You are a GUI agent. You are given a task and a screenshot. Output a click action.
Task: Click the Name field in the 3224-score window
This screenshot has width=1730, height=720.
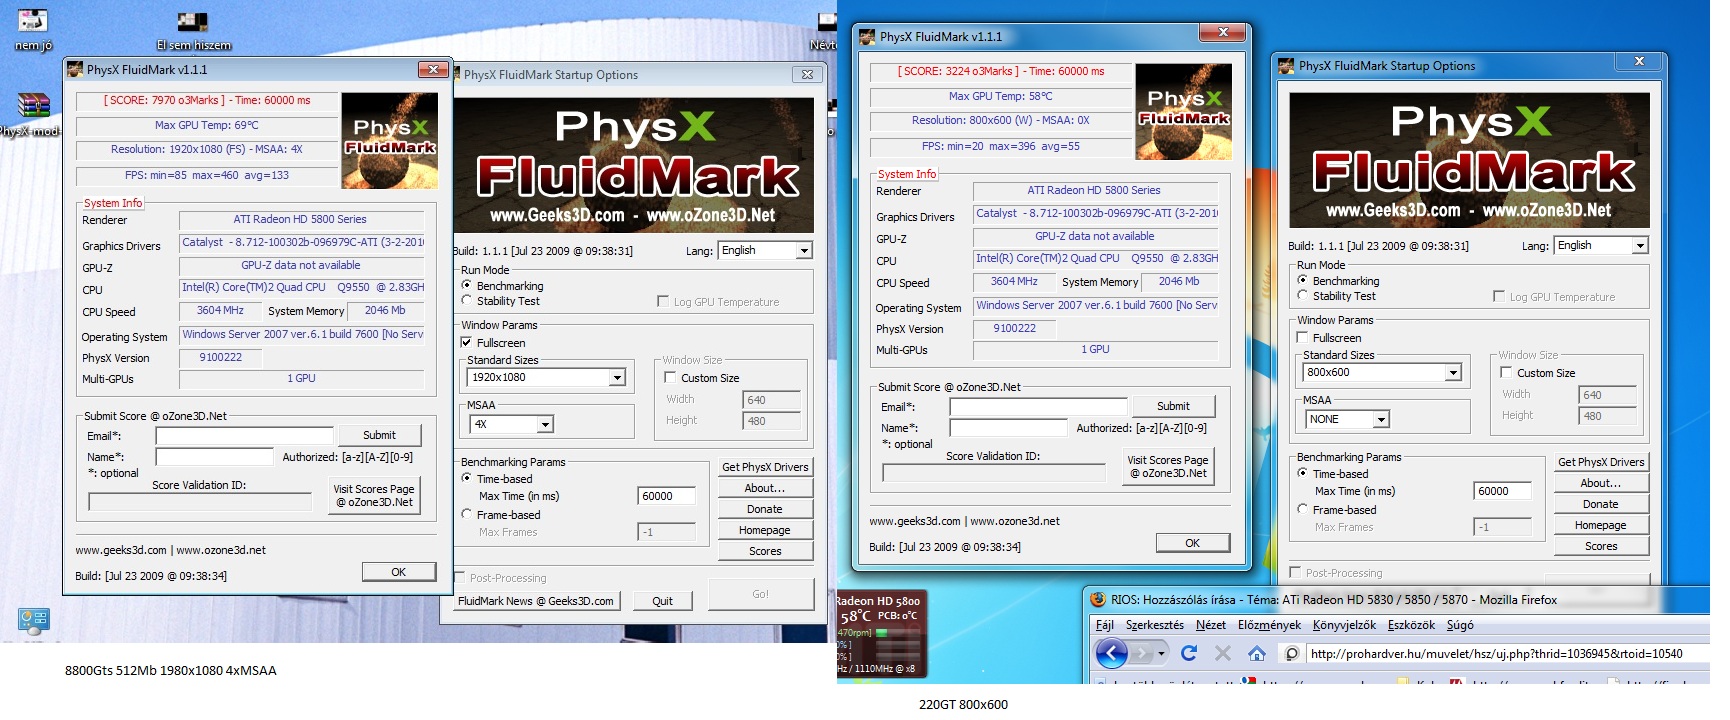coord(1008,428)
